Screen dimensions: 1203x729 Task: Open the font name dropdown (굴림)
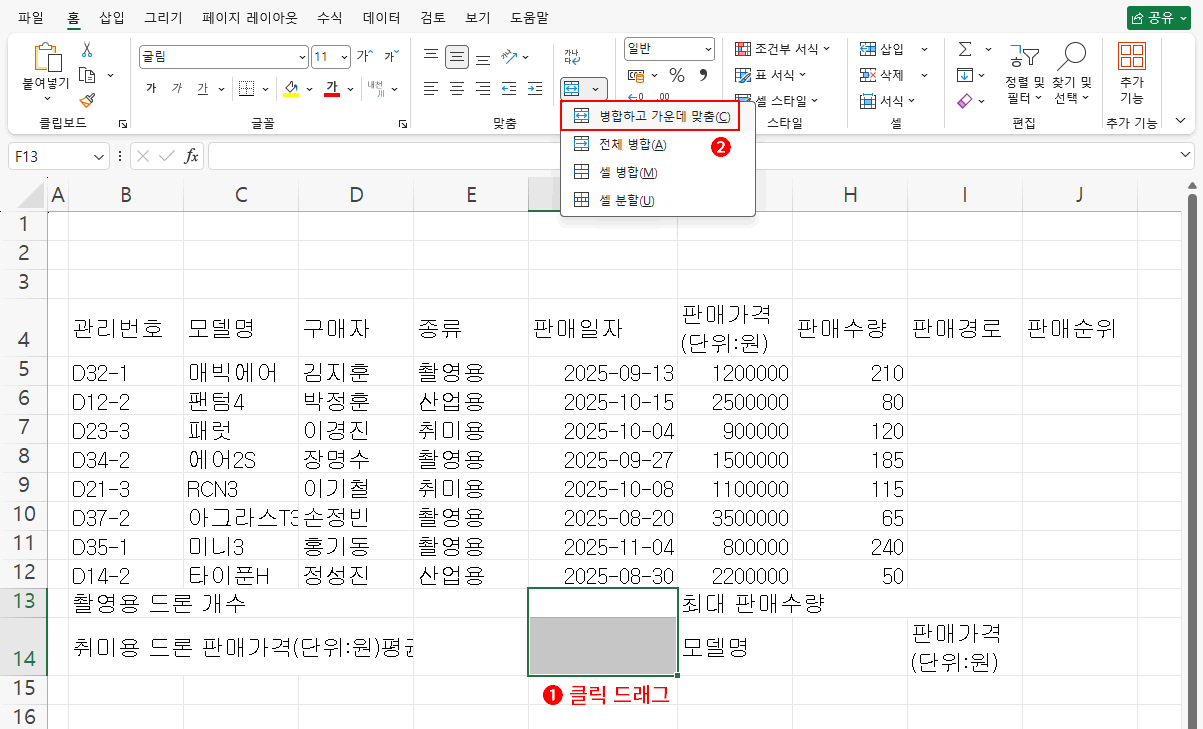click(x=303, y=57)
